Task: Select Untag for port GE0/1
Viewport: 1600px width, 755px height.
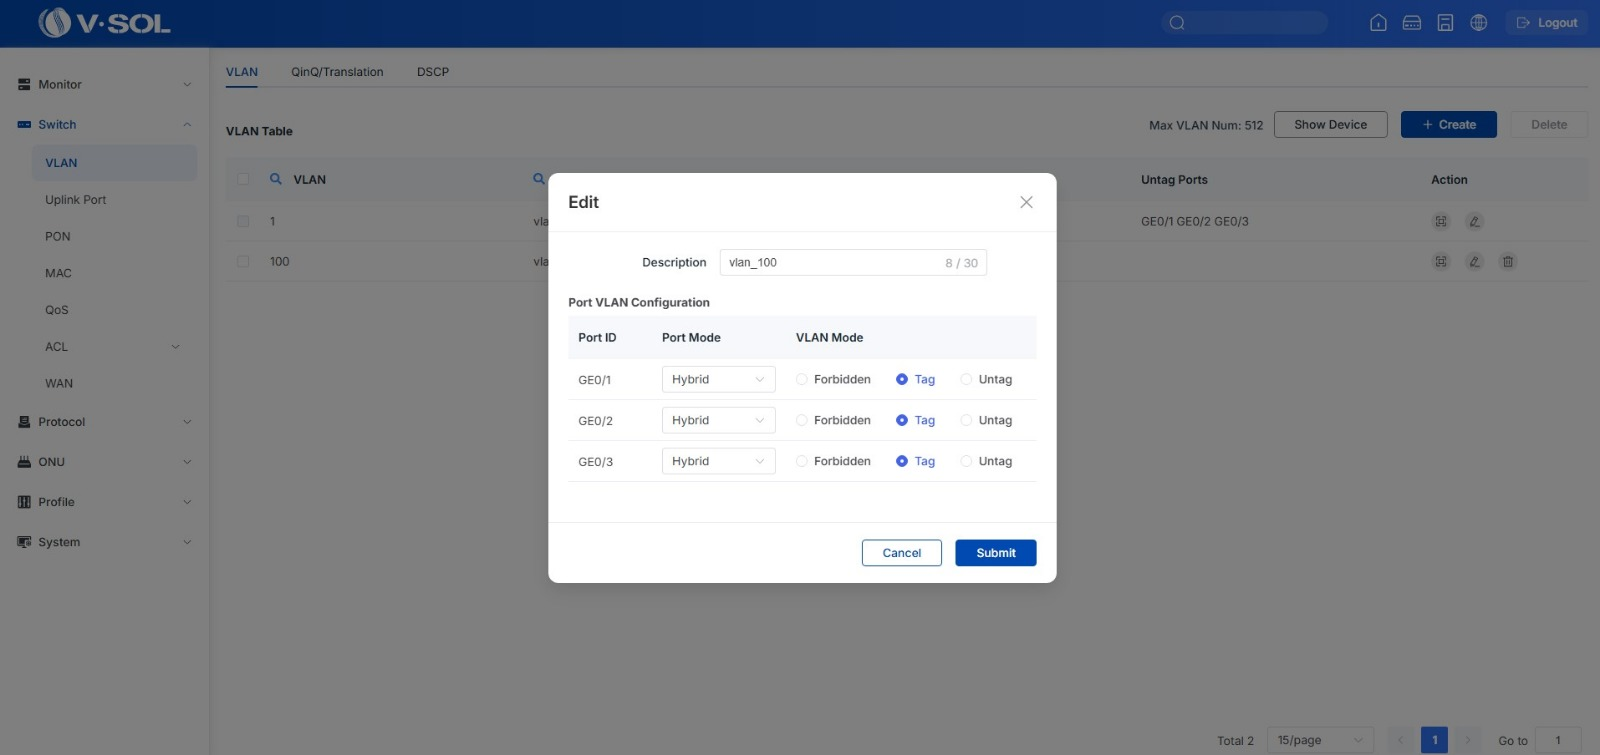Action: coord(966,380)
